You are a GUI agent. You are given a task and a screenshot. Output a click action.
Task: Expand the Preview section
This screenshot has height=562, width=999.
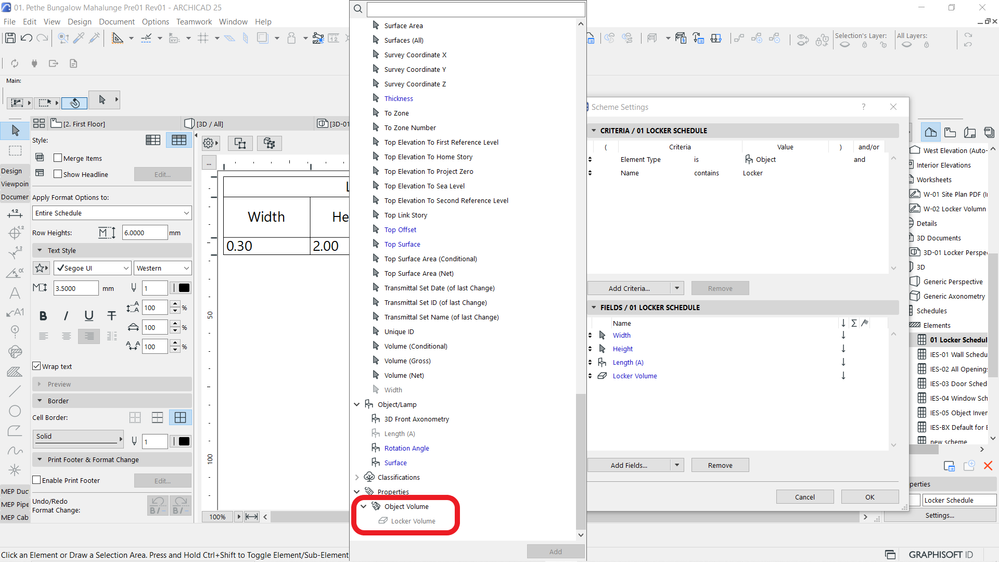click(x=40, y=384)
